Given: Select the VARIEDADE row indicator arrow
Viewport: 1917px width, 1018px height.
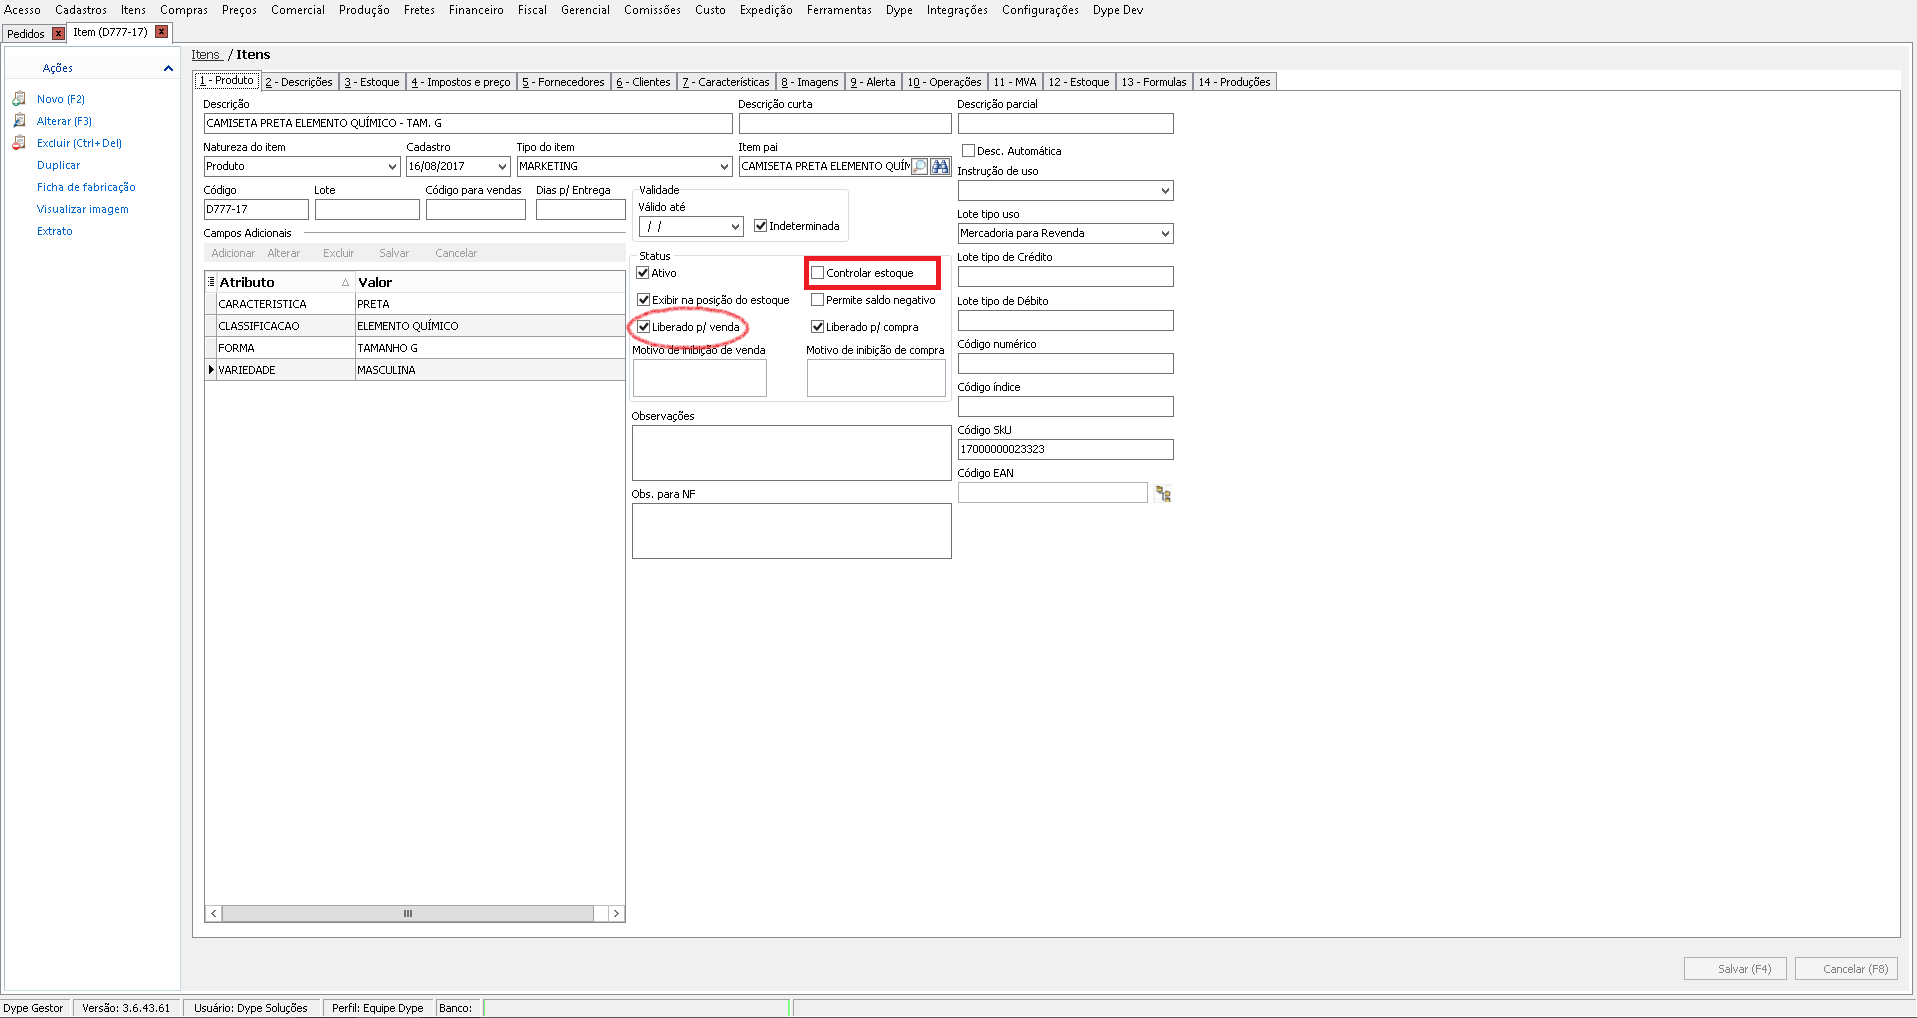Looking at the screenshot, I should 211,370.
